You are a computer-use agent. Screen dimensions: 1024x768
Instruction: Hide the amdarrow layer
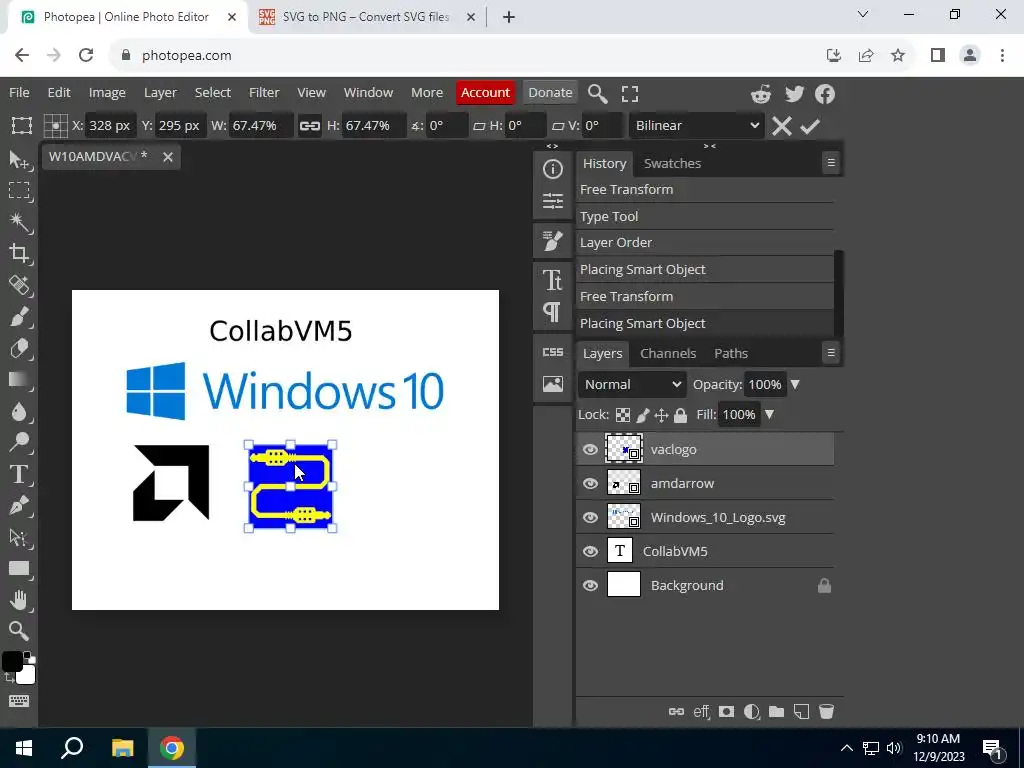(590, 483)
